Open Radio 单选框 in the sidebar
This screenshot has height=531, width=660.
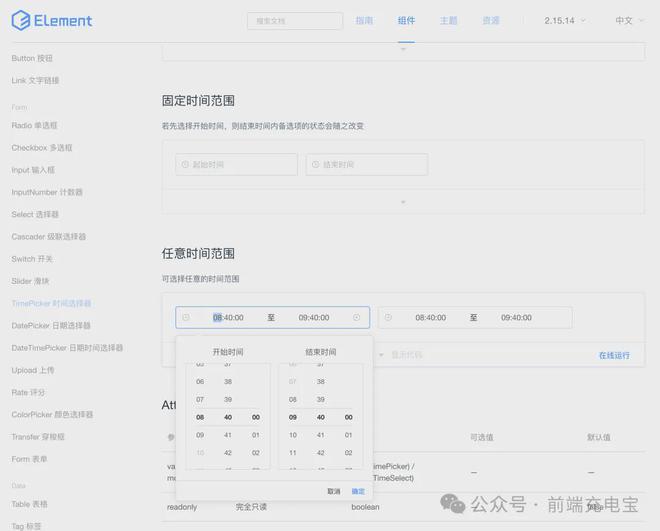tap(34, 125)
